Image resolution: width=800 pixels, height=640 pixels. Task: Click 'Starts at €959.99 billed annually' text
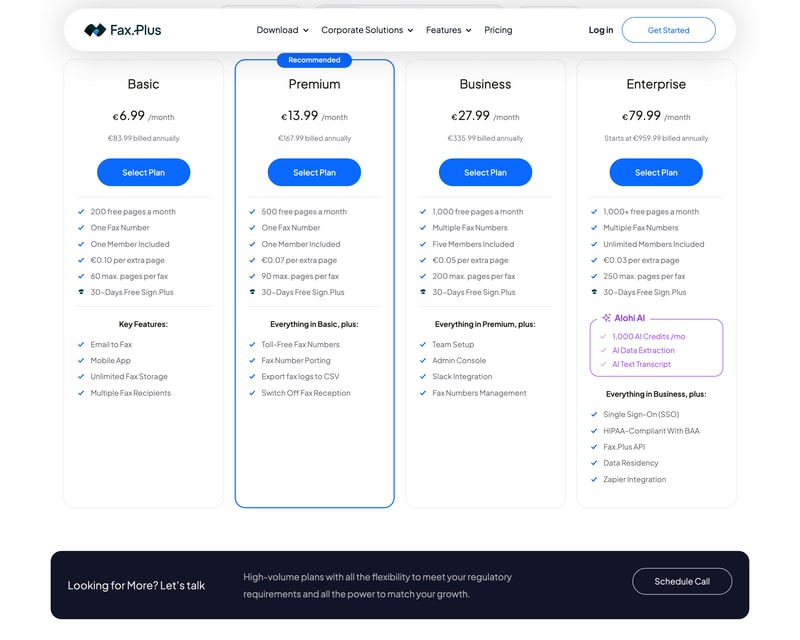point(656,138)
